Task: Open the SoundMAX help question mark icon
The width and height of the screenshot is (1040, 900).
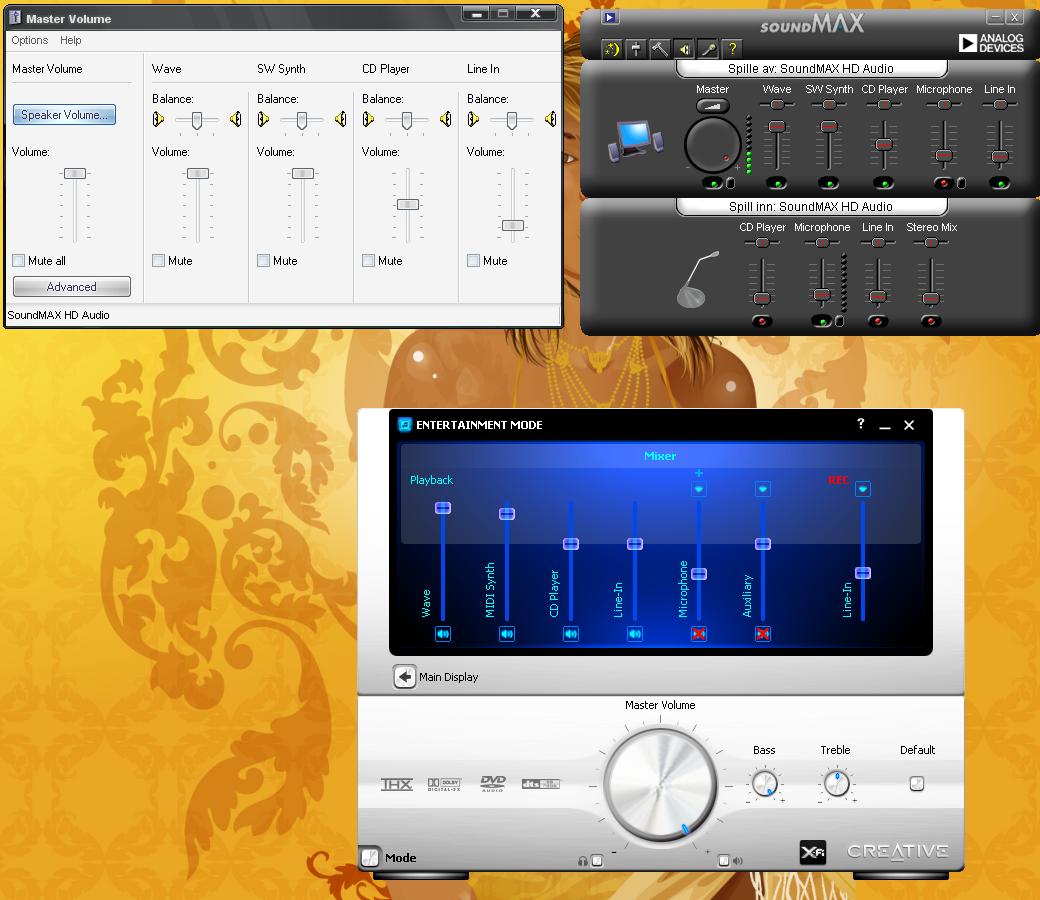Action: coord(732,48)
